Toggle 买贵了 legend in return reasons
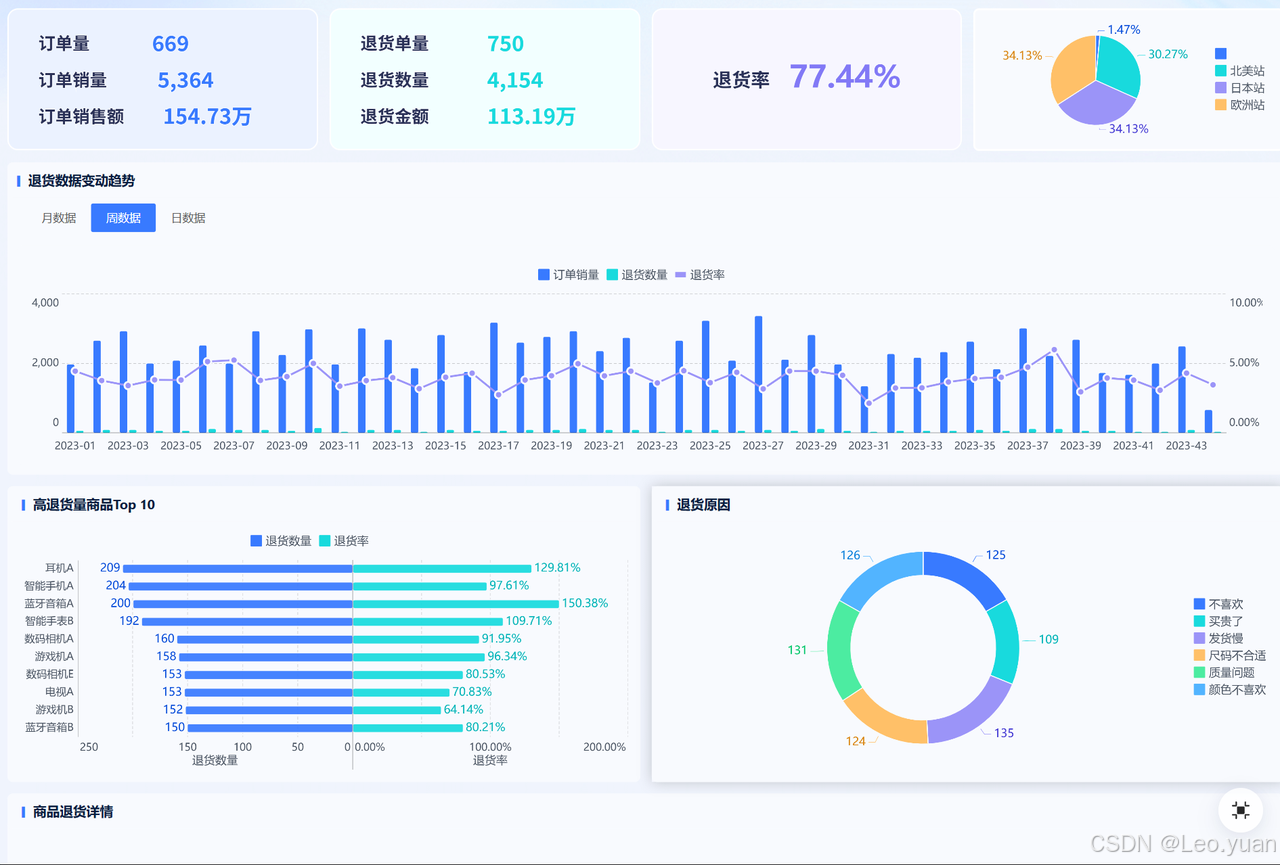 [1218, 621]
